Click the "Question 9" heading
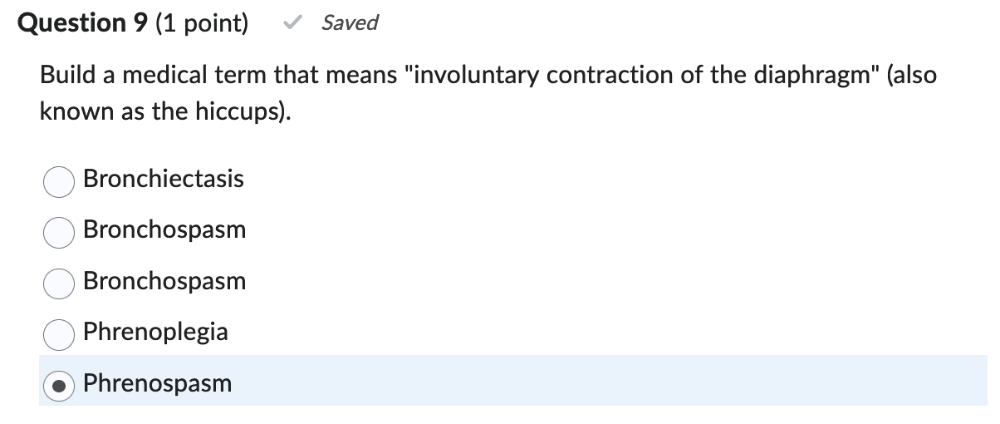The height and width of the screenshot is (424, 1000). tap(84, 23)
